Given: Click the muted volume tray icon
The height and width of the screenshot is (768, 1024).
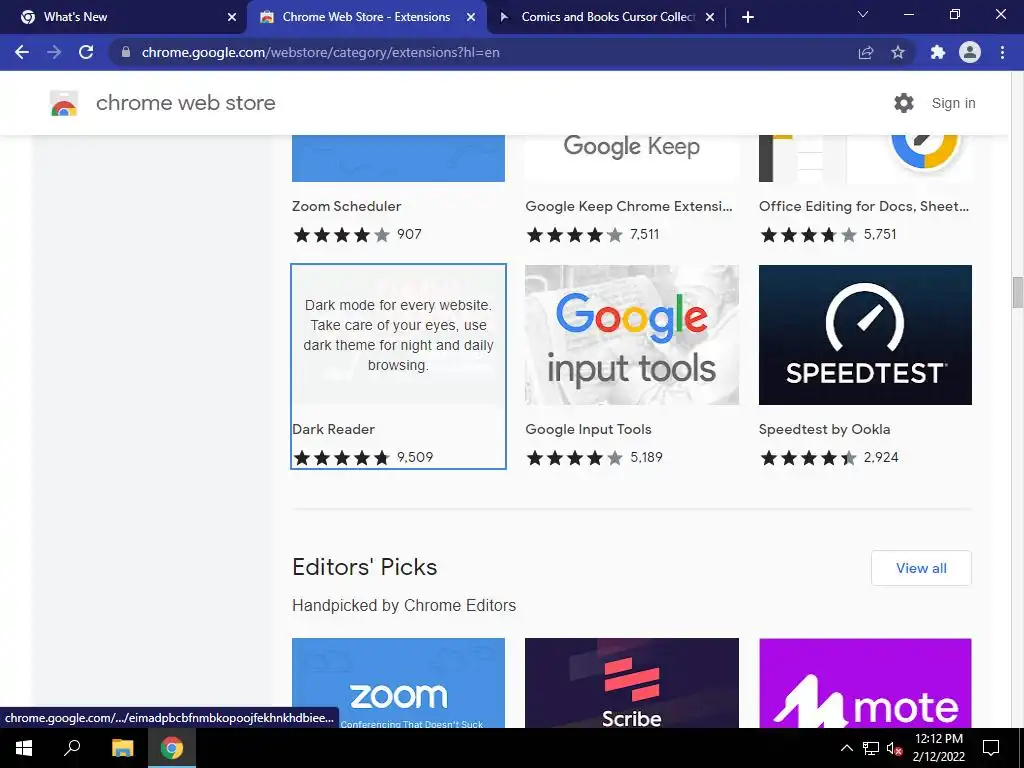Looking at the screenshot, I should coord(894,748).
